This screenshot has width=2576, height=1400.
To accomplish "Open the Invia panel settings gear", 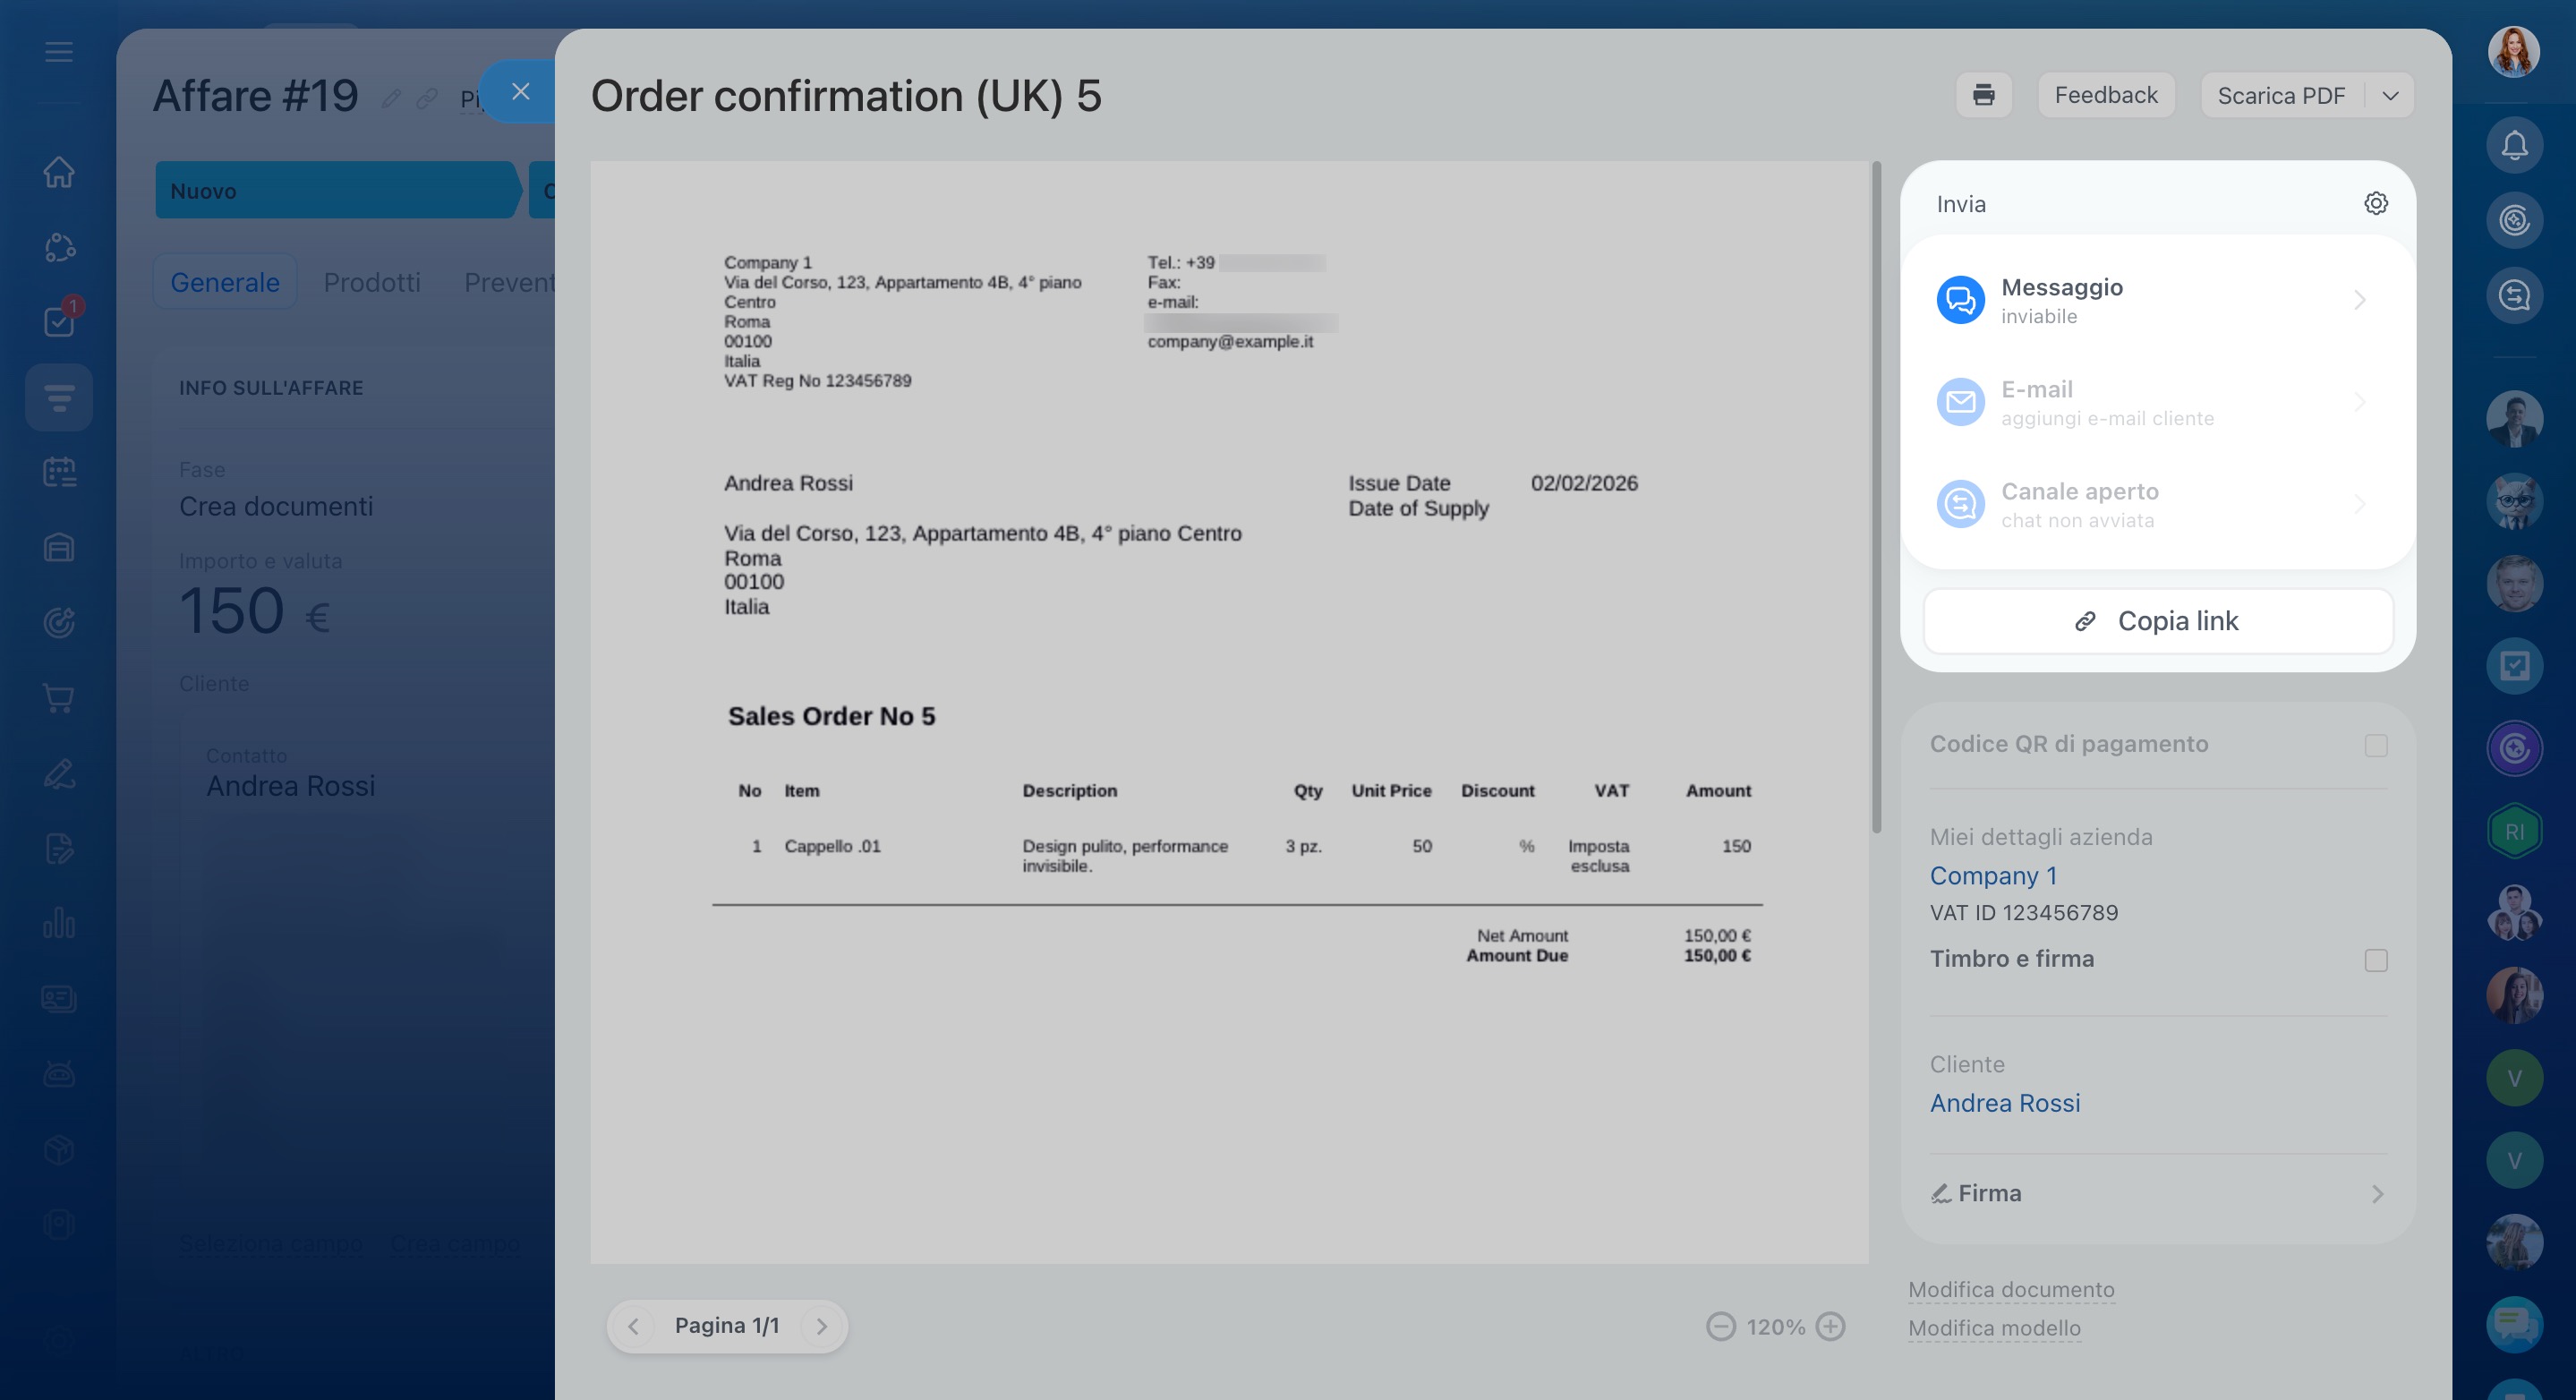I will tap(2375, 203).
